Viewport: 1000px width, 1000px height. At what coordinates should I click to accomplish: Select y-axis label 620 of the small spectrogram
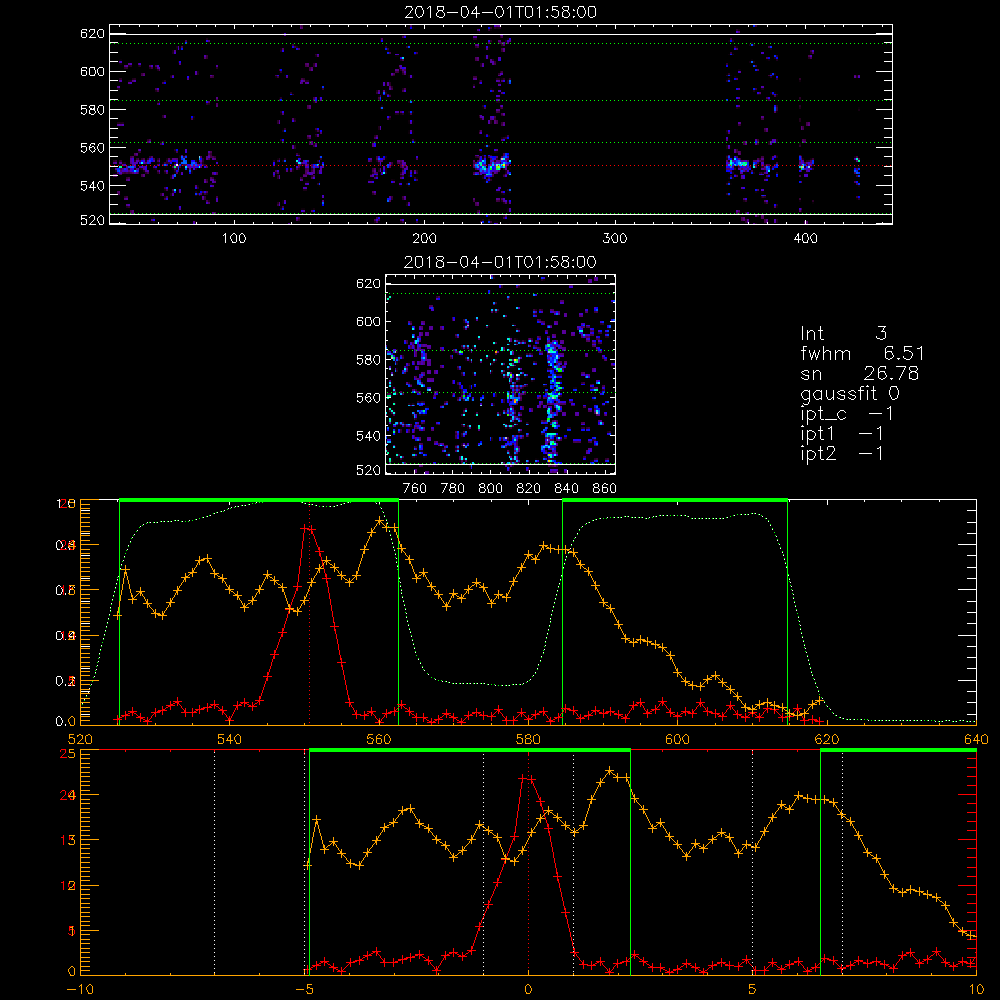click(369, 284)
